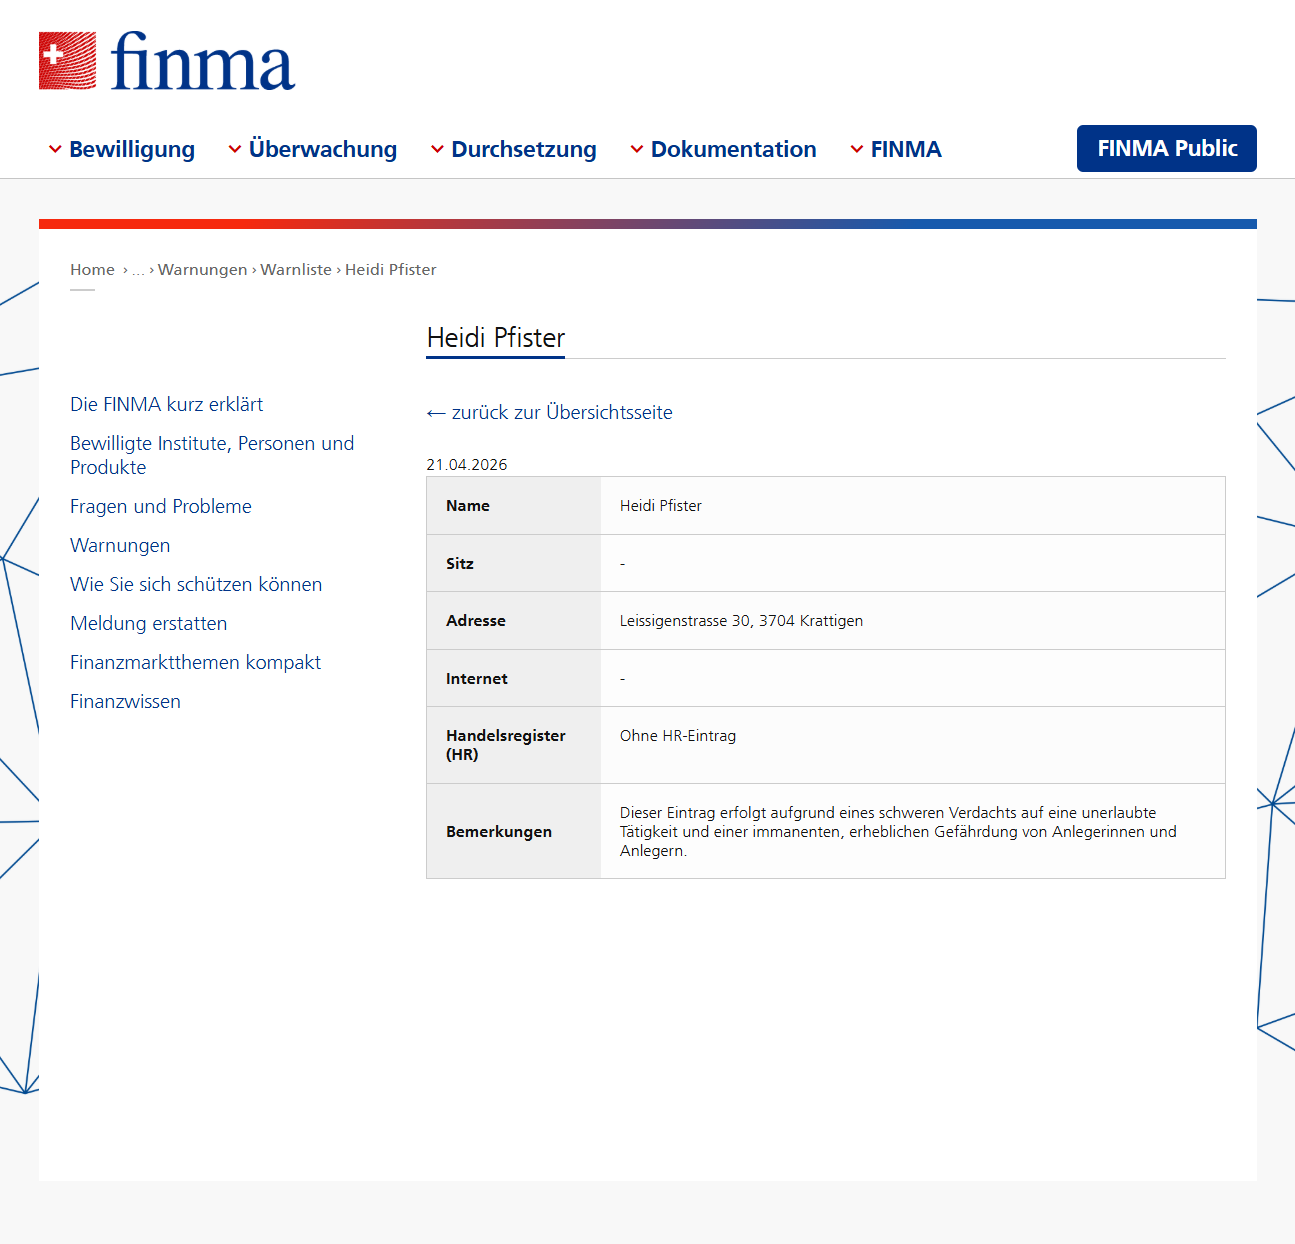The width and height of the screenshot is (1295, 1244).
Task: Select the date 21.04.2026
Action: coord(467,465)
